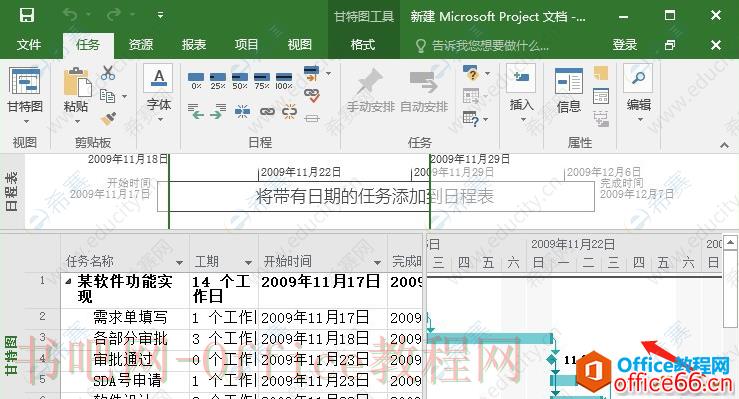
Task: Mark task 0% complete
Action: click(196, 81)
